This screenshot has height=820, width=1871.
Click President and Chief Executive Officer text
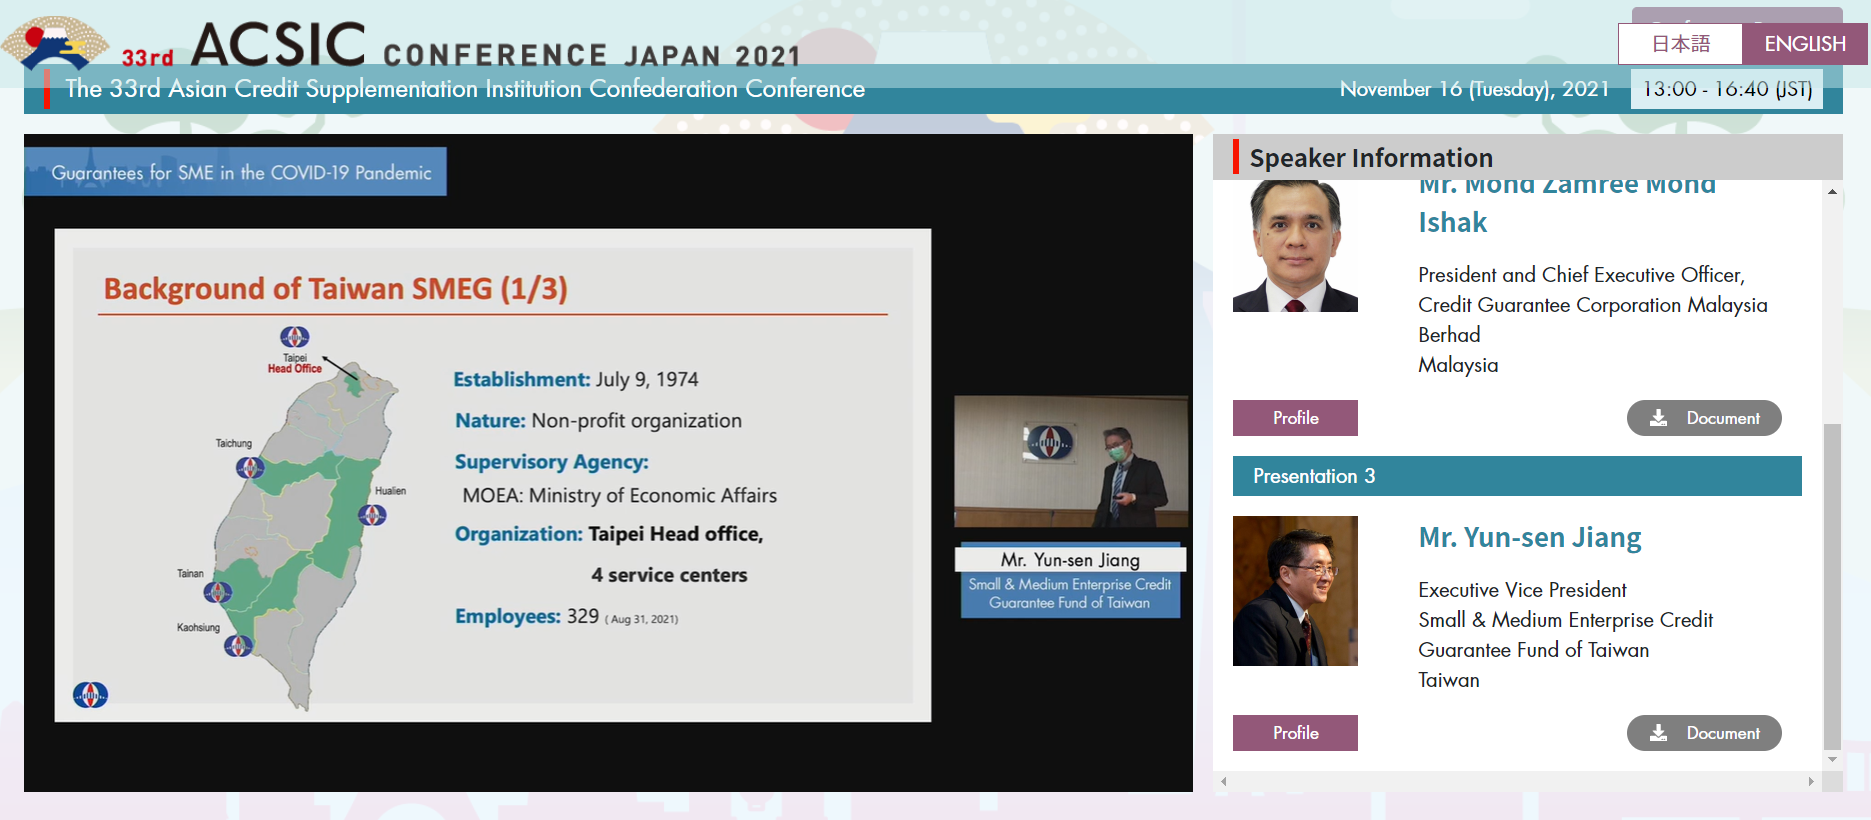coord(1581,275)
